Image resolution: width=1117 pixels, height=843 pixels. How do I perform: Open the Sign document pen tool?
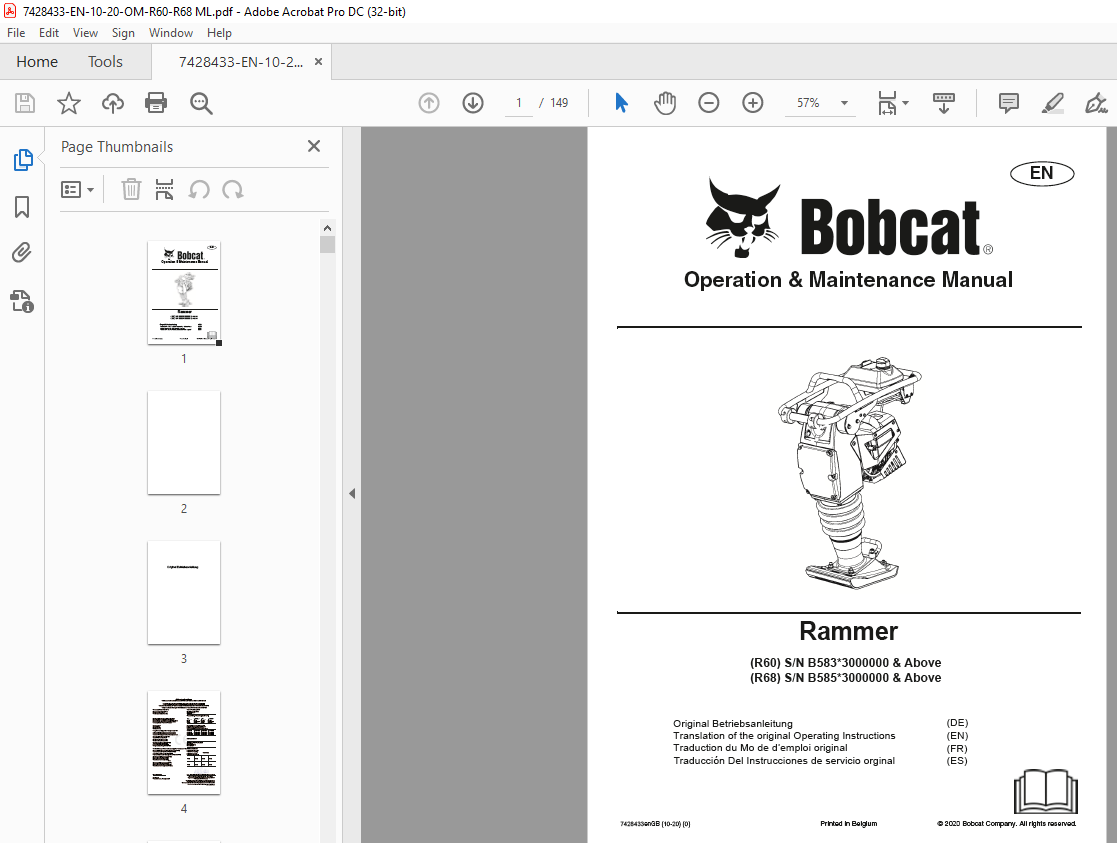tap(1096, 103)
